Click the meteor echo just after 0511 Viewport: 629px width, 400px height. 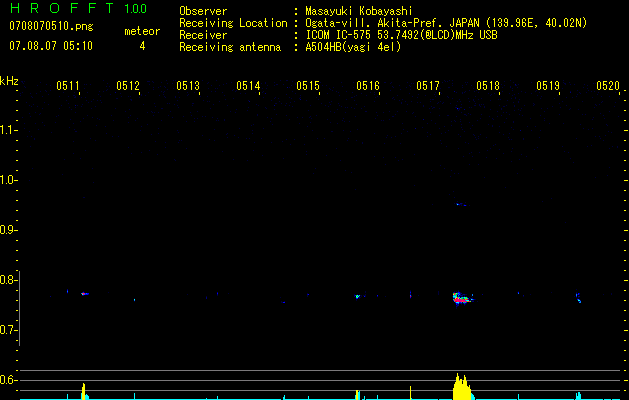pyautogui.click(x=85, y=294)
